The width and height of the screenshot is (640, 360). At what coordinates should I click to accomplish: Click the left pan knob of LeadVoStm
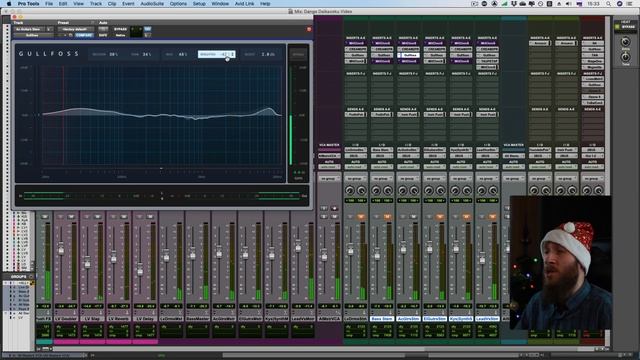pos(481,191)
